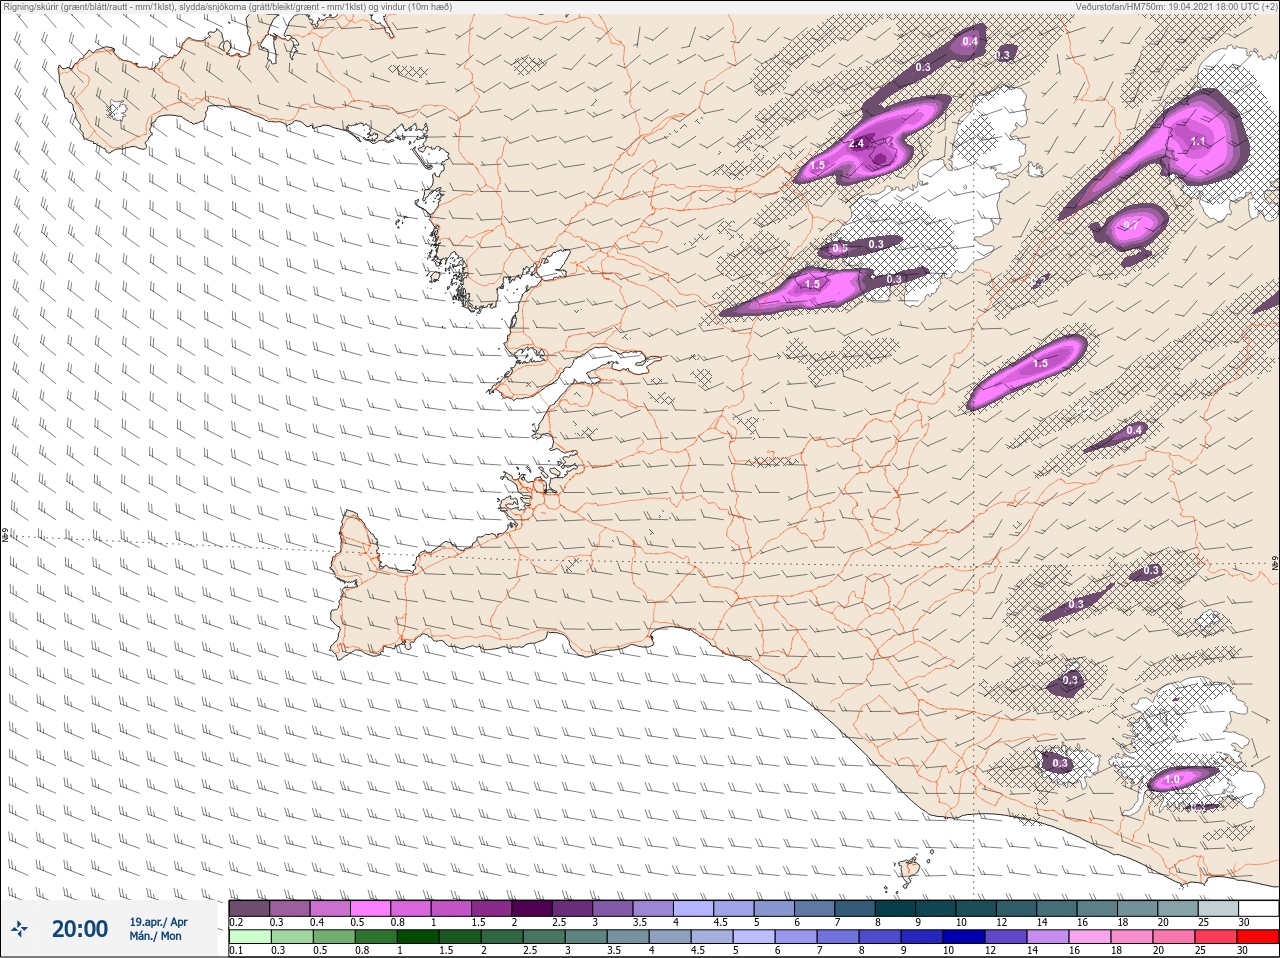Click the 20:00 forecast time display
The width and height of the screenshot is (1280, 958).
click(80, 929)
